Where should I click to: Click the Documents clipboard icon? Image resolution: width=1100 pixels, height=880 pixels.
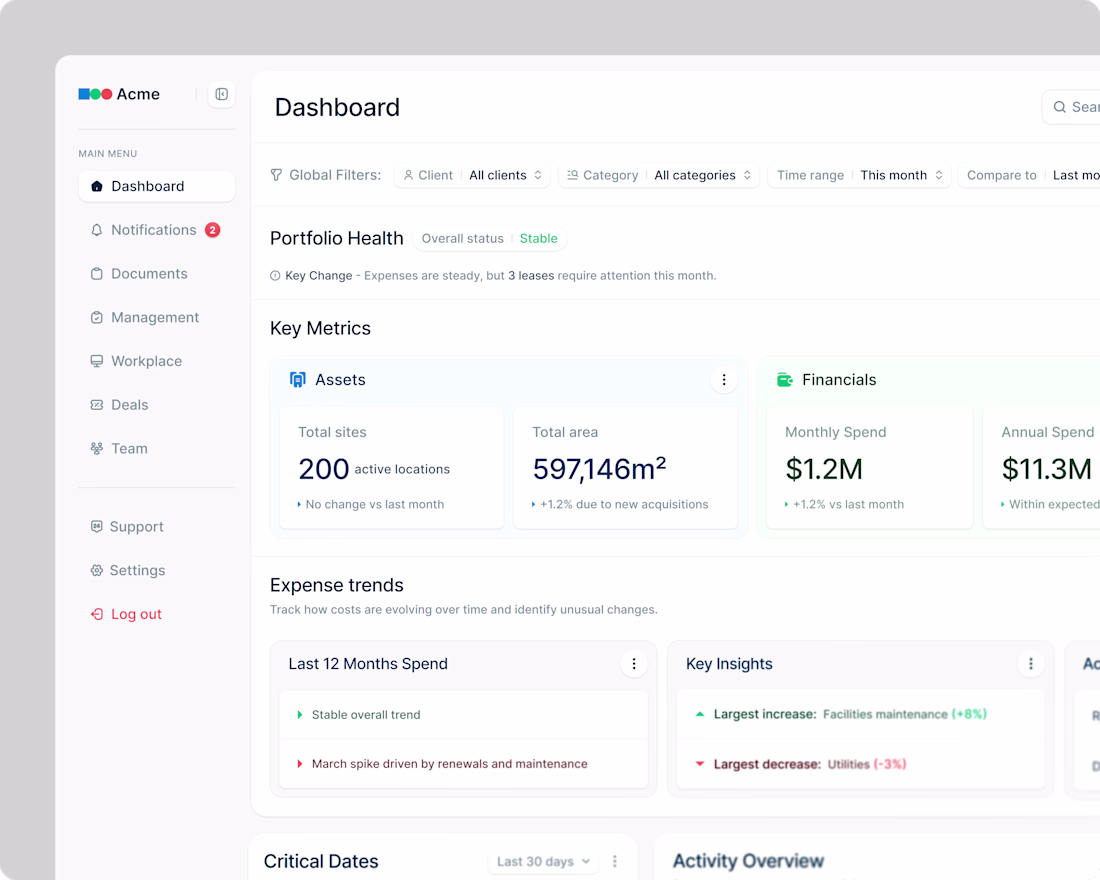tap(97, 274)
